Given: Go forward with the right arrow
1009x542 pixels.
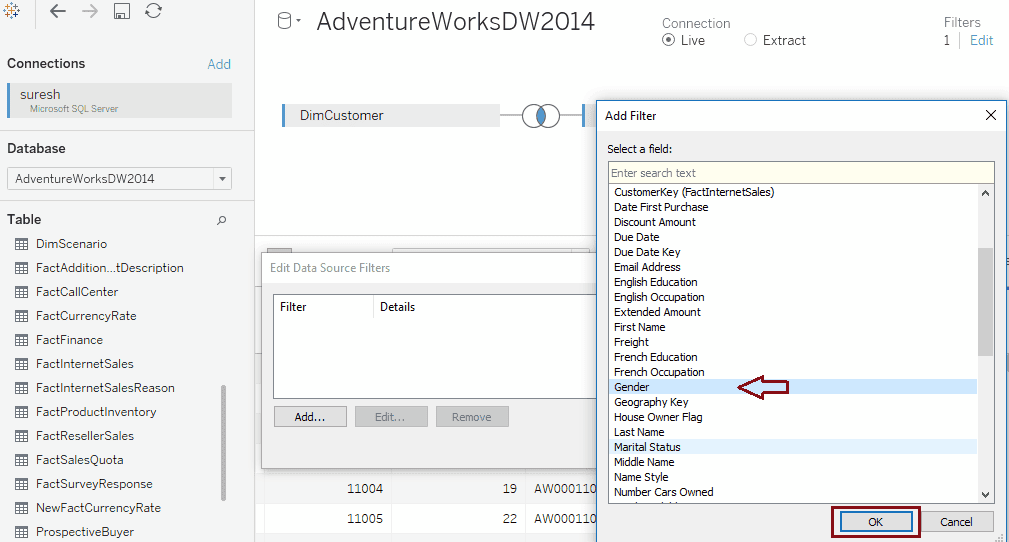Looking at the screenshot, I should 90,11.
